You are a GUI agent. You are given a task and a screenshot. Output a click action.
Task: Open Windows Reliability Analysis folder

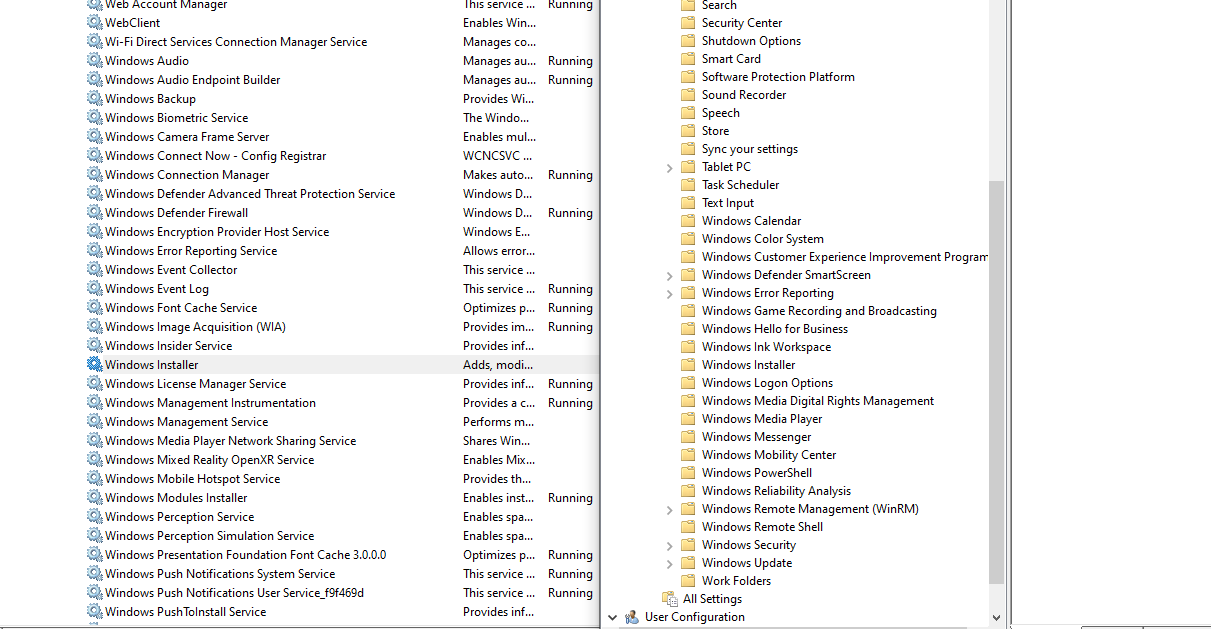click(x=776, y=491)
